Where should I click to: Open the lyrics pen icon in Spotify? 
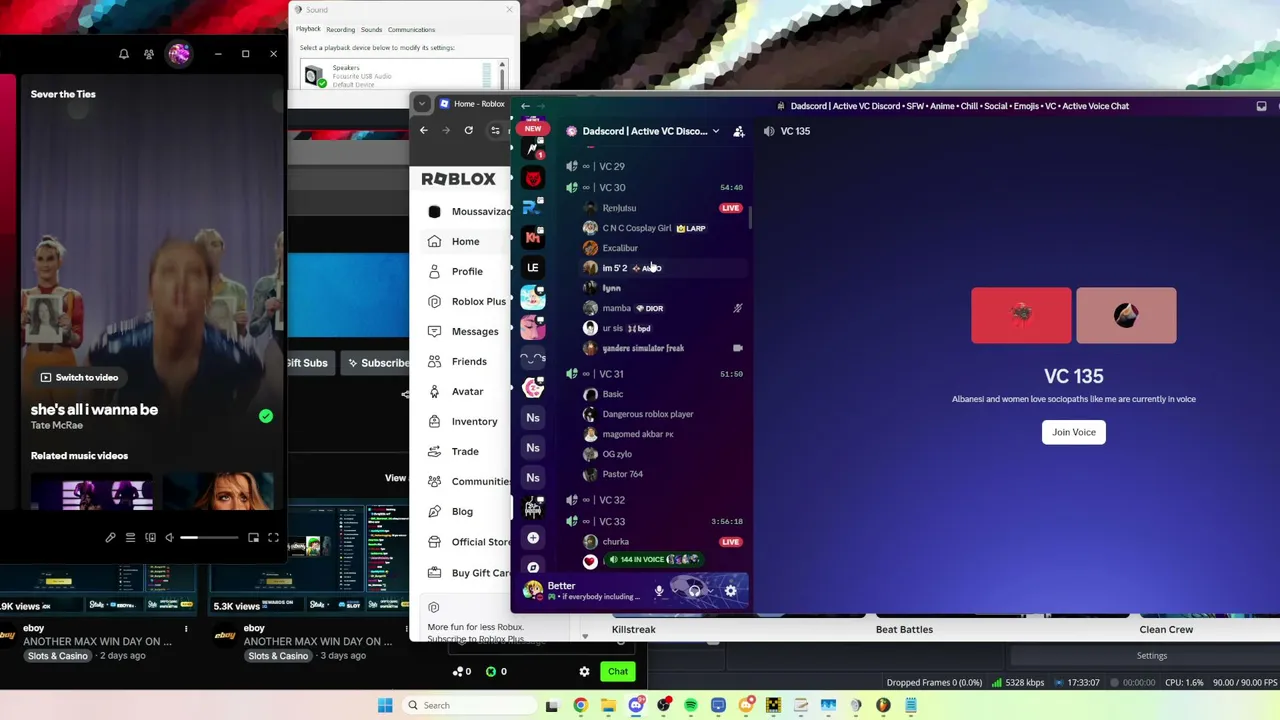(110, 538)
